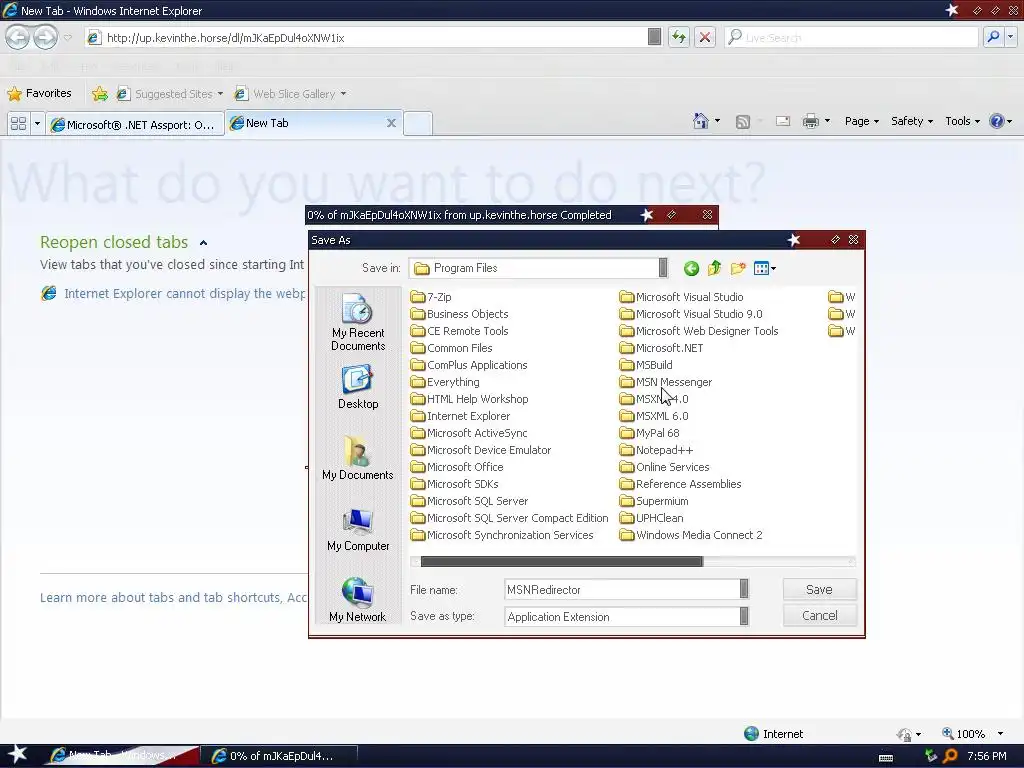This screenshot has height=768, width=1024.
Task: Click the Read Mail icon
Action: (782, 121)
